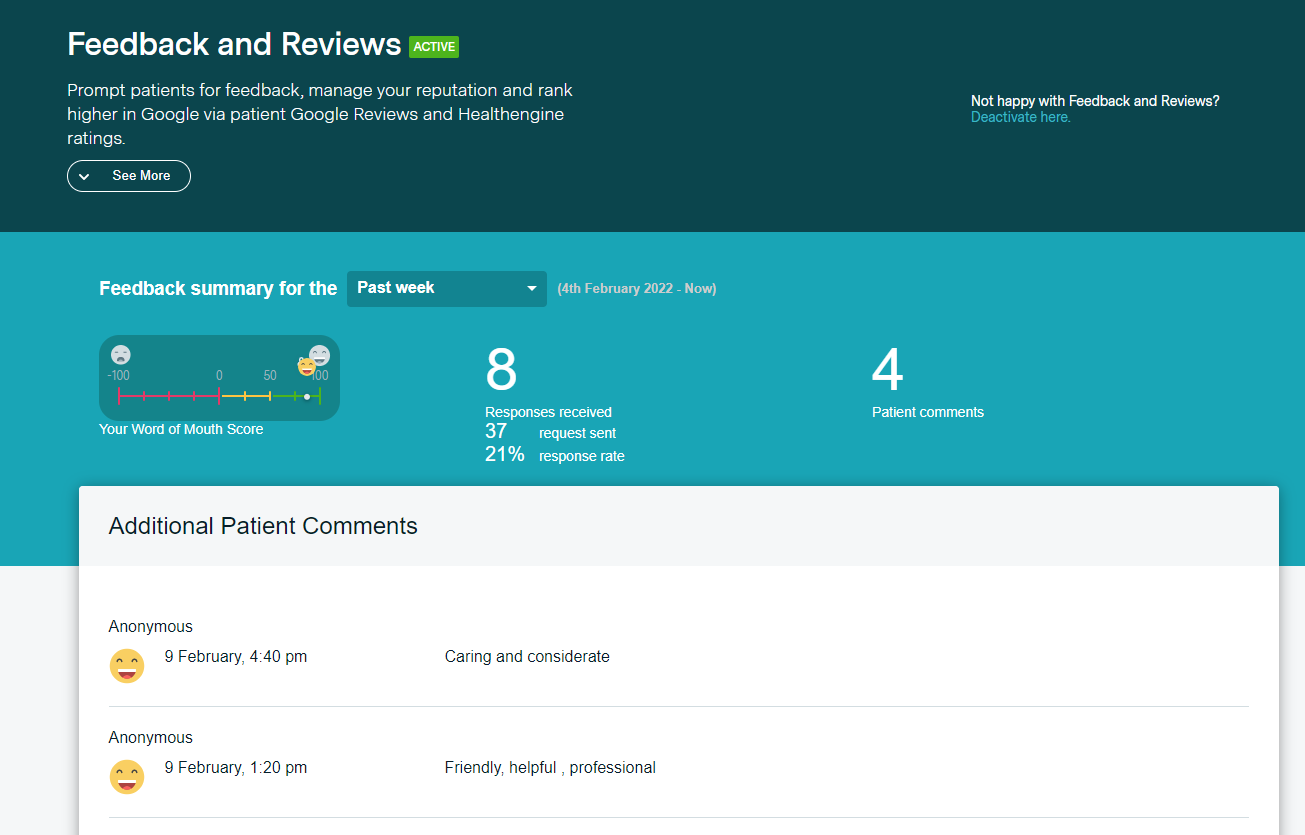Open the Past week period dropdown

[x=446, y=288]
